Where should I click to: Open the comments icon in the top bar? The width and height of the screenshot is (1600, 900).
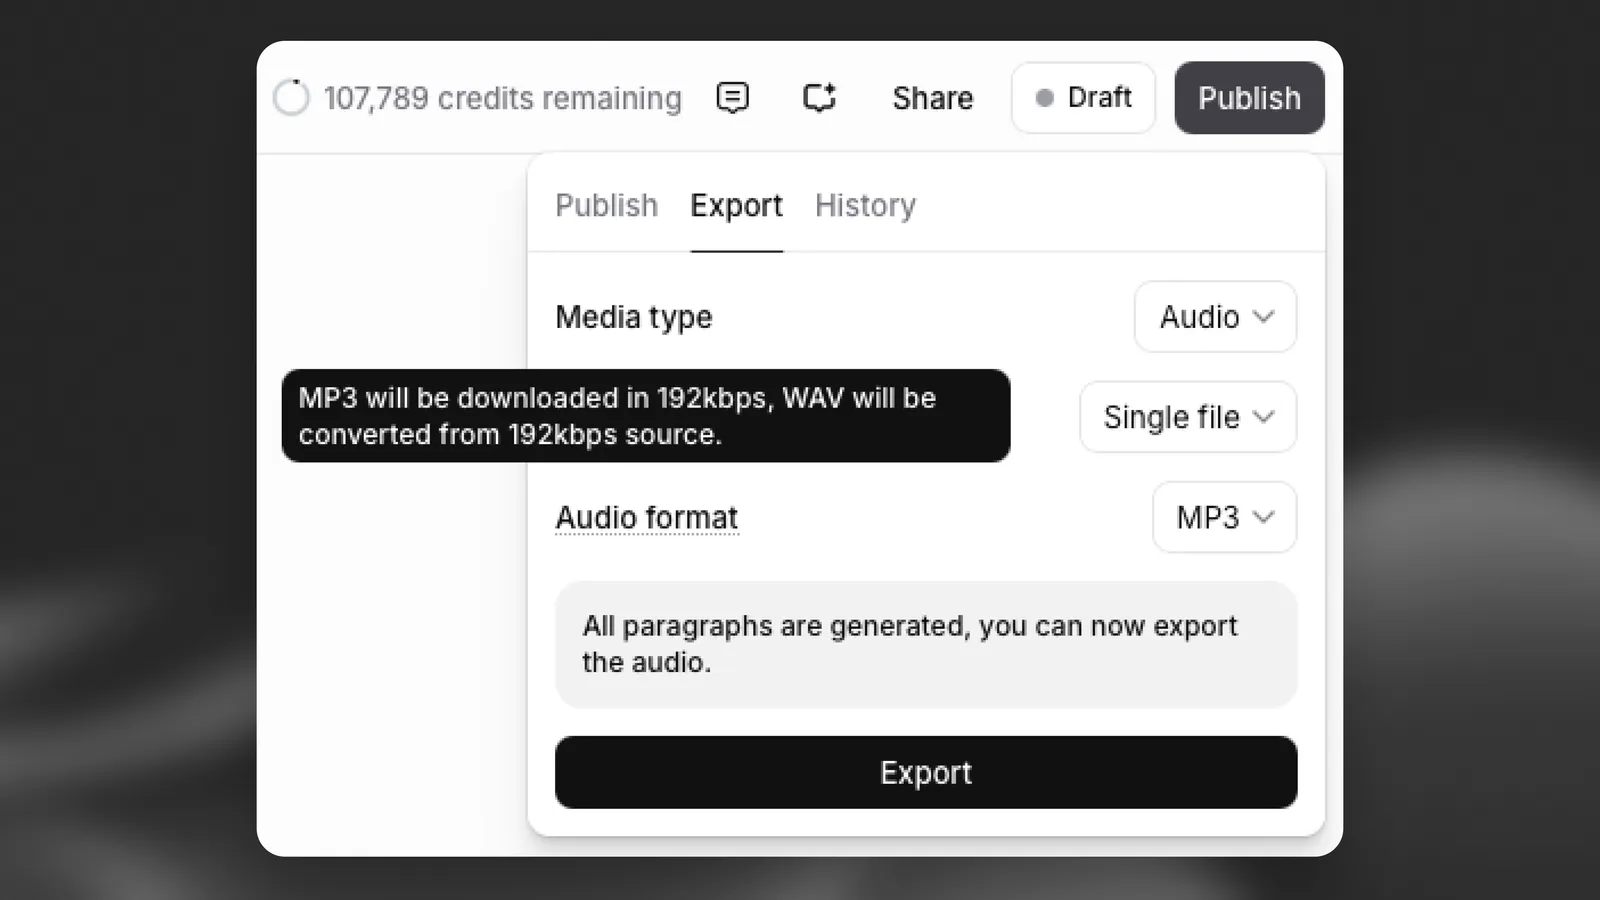click(x=733, y=98)
